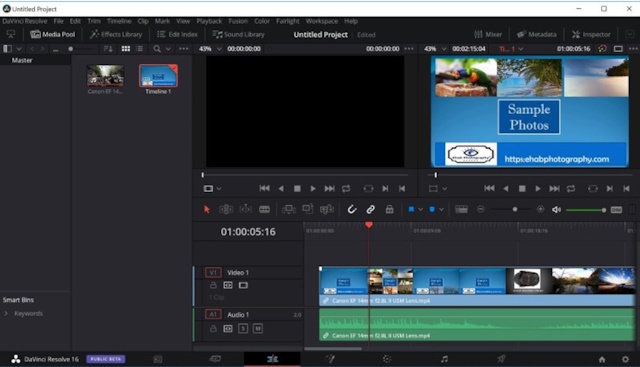Toggle Position Lock padlock icon
Image resolution: width=640 pixels, height=367 pixels.
coord(389,209)
